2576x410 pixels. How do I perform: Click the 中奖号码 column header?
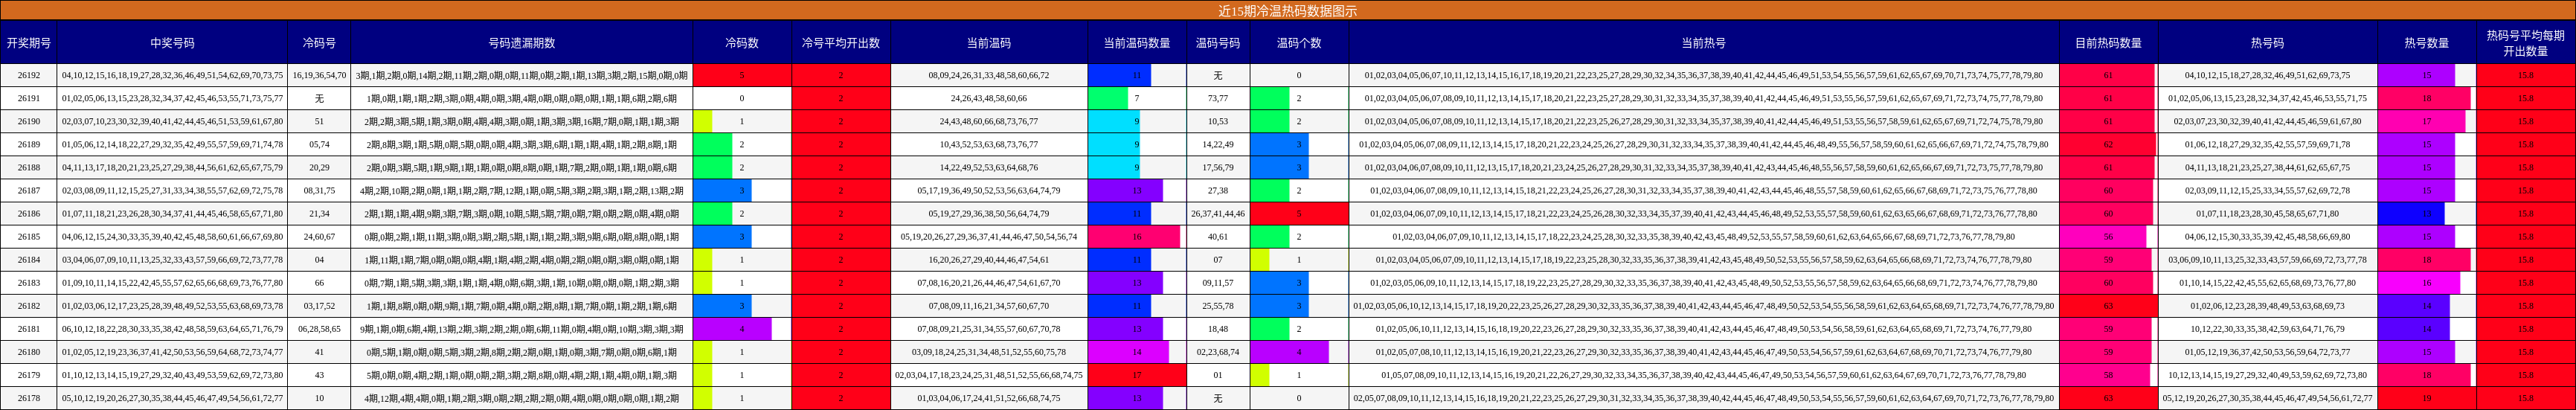pos(172,43)
